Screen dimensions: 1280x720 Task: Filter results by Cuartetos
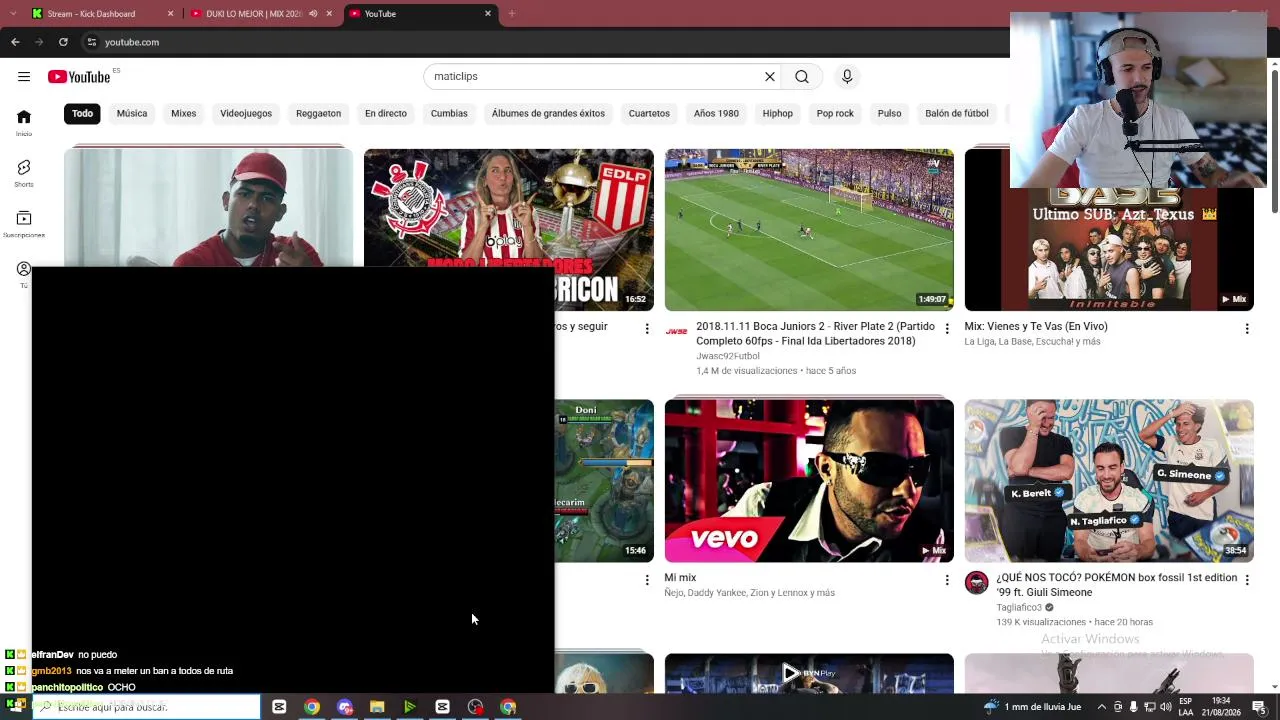click(649, 114)
